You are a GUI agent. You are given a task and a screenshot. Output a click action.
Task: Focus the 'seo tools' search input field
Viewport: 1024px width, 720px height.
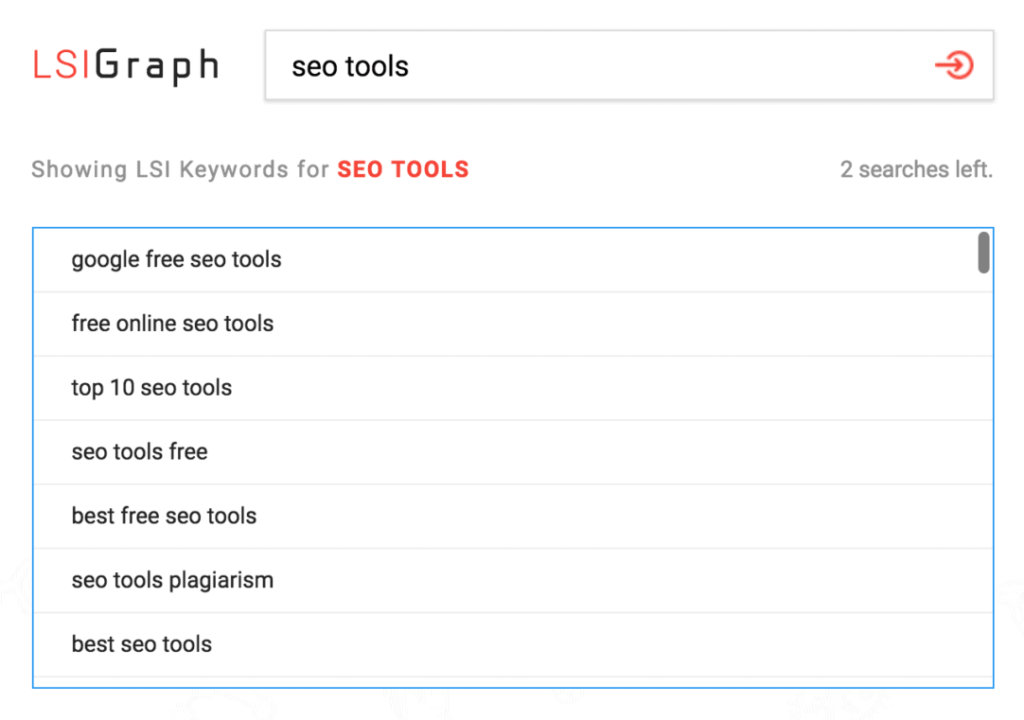(629, 65)
